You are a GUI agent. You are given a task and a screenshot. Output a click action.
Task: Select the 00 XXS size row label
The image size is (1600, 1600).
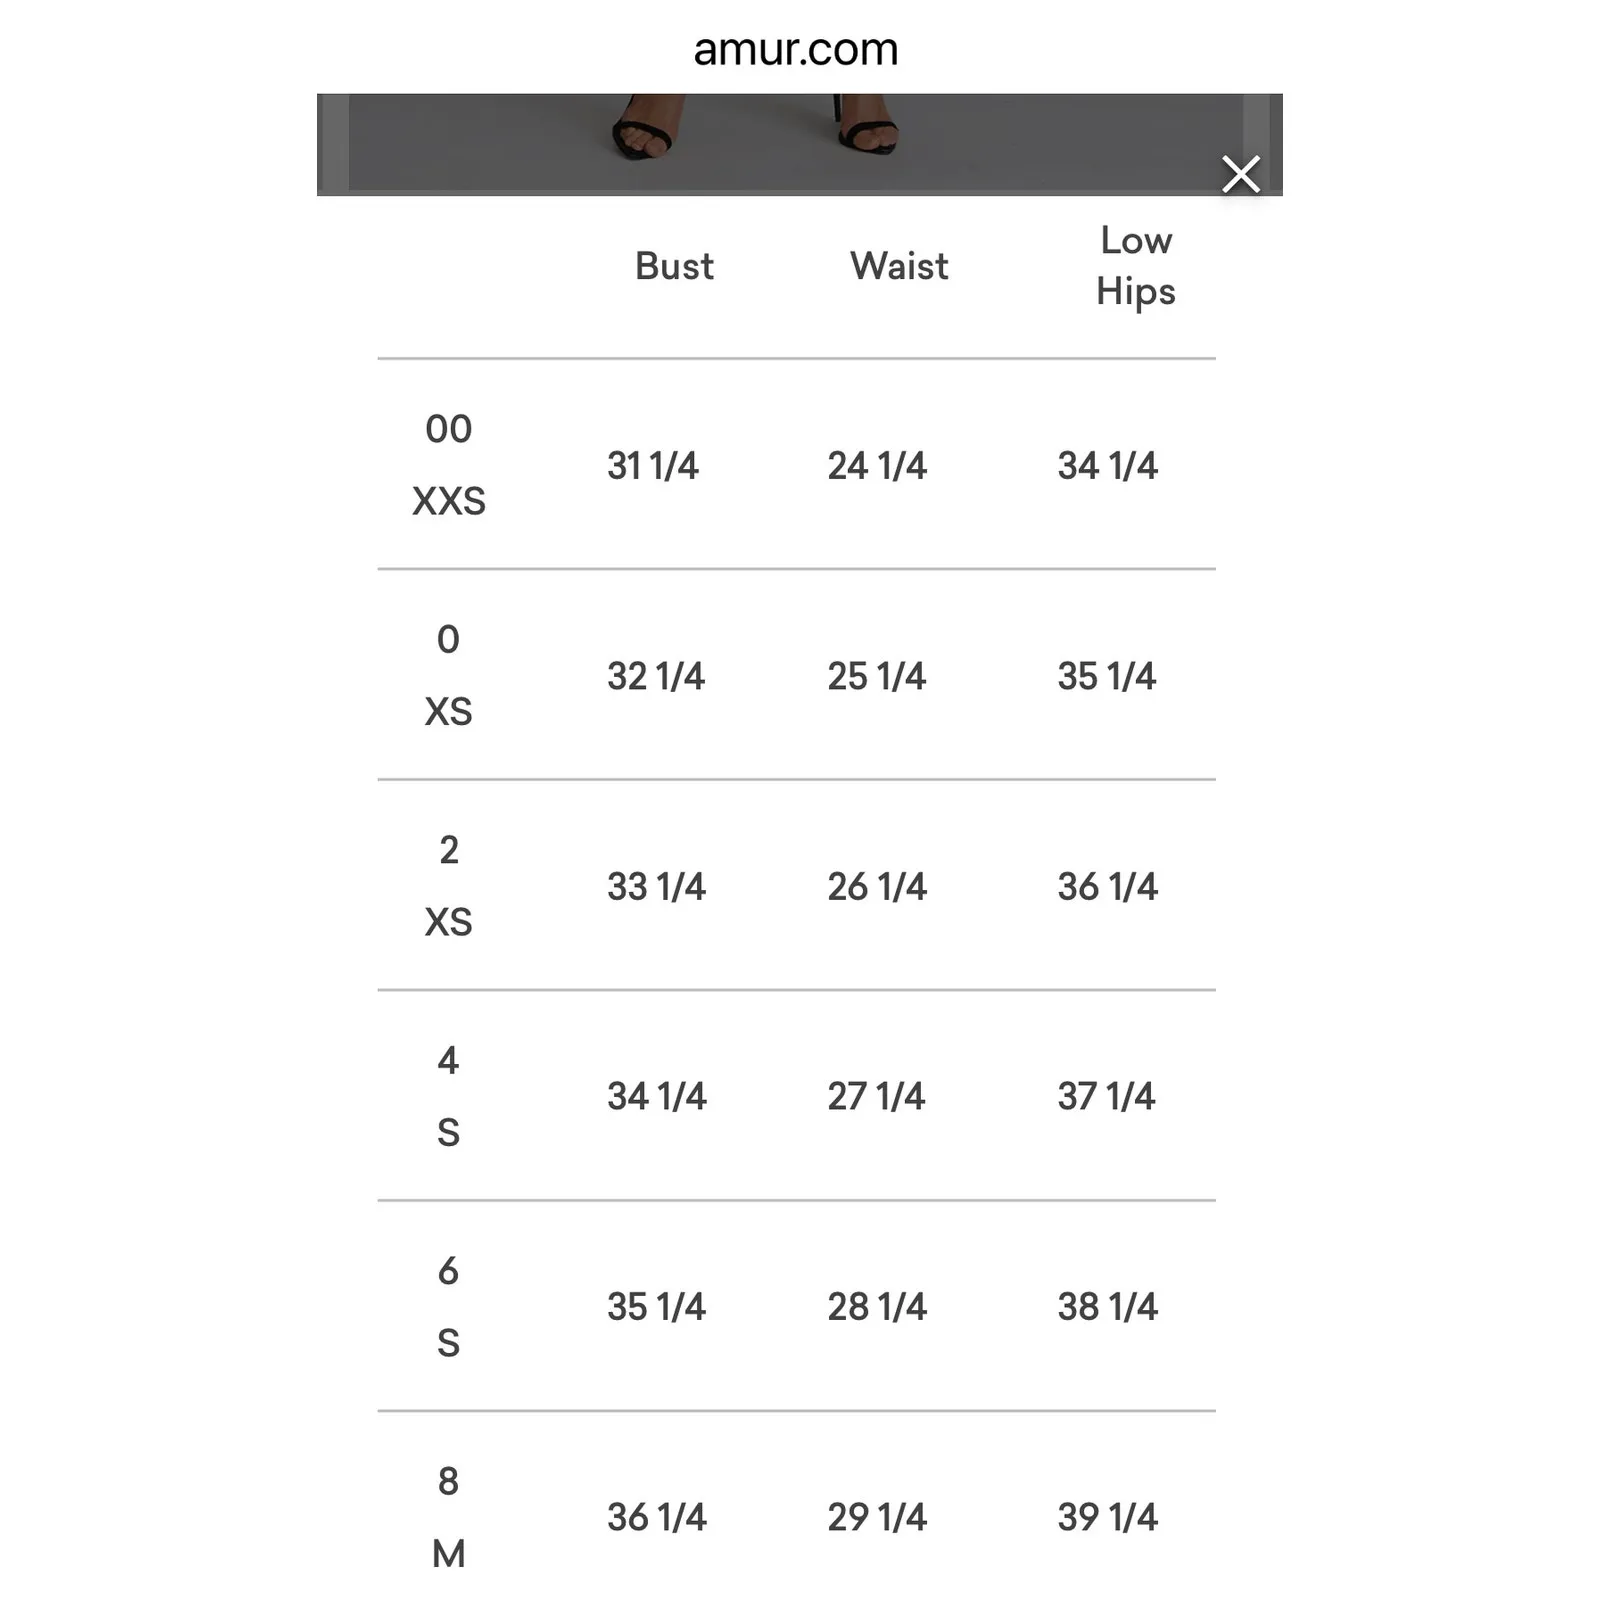pyautogui.click(x=448, y=465)
